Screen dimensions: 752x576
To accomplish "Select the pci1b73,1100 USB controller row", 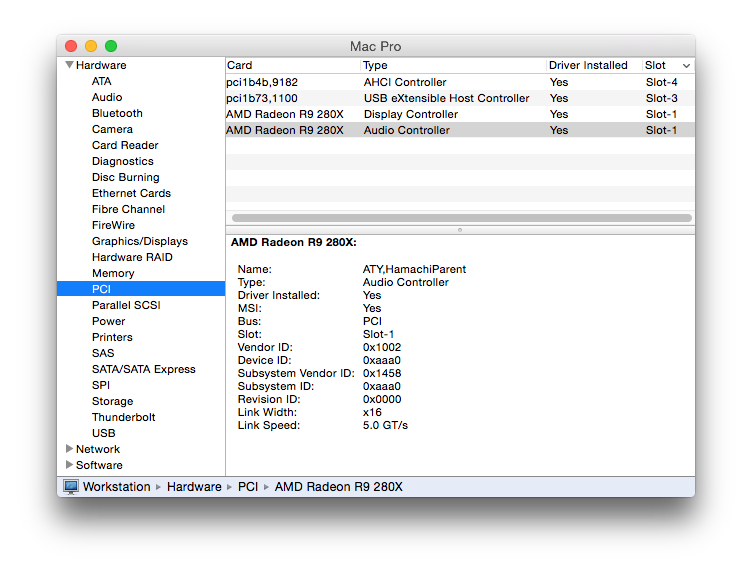I will [x=460, y=98].
